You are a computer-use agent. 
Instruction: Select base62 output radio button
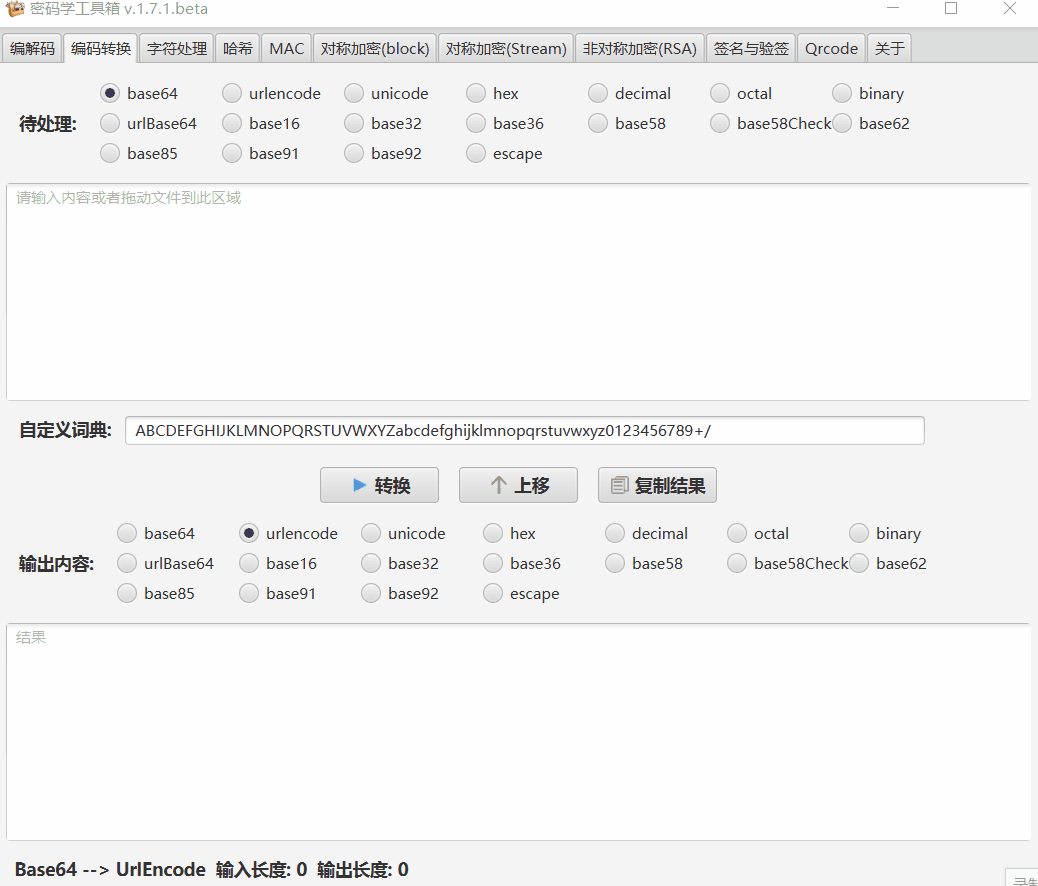[x=859, y=563]
